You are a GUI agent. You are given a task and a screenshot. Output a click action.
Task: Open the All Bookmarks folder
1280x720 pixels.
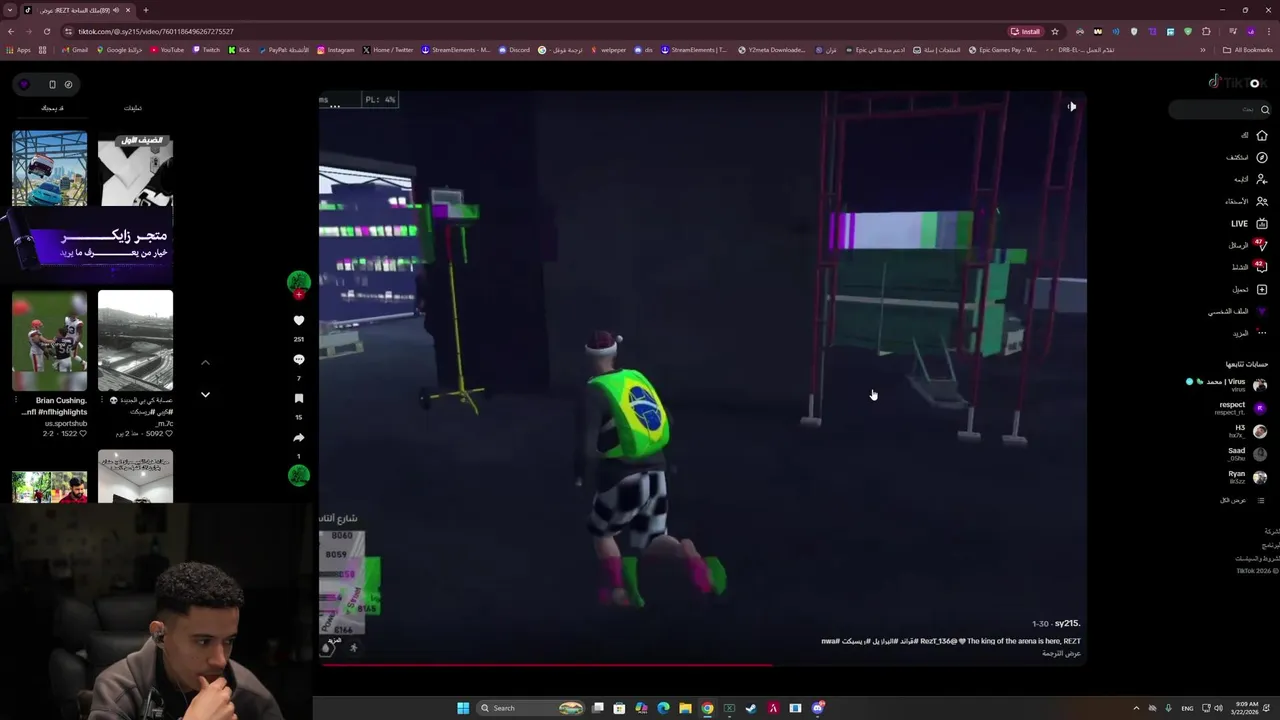[1248, 50]
